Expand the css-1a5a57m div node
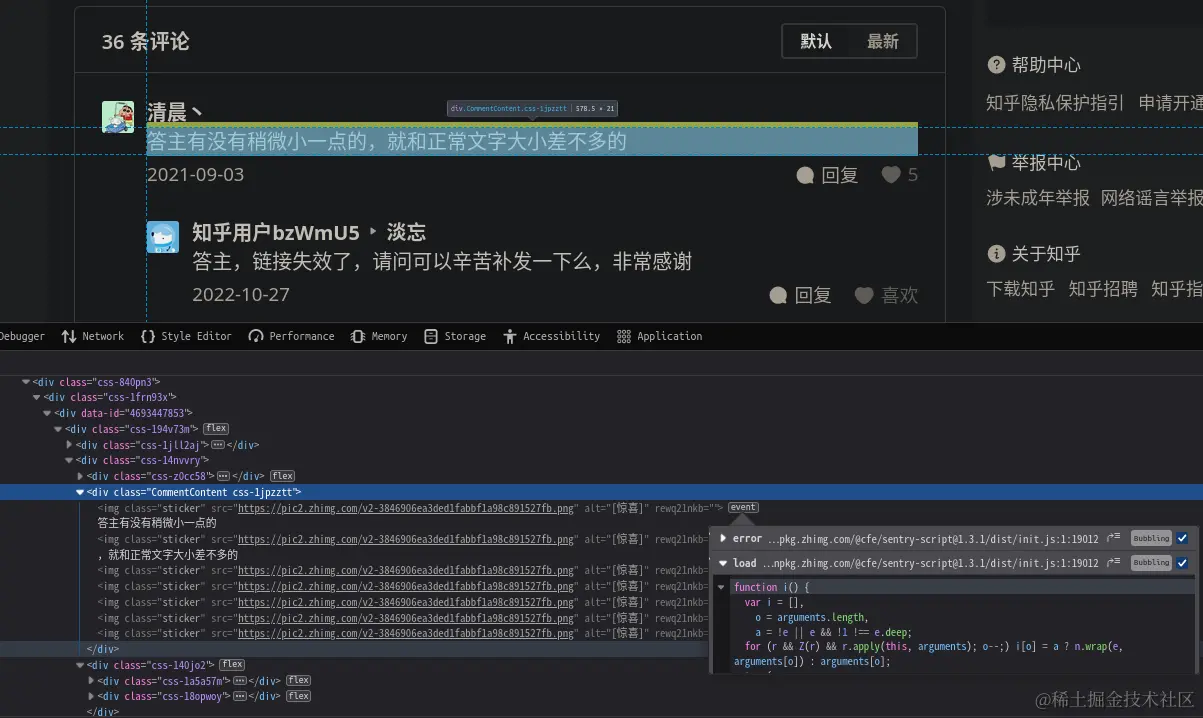This screenshot has width=1203, height=718. pyautogui.click(x=91, y=681)
